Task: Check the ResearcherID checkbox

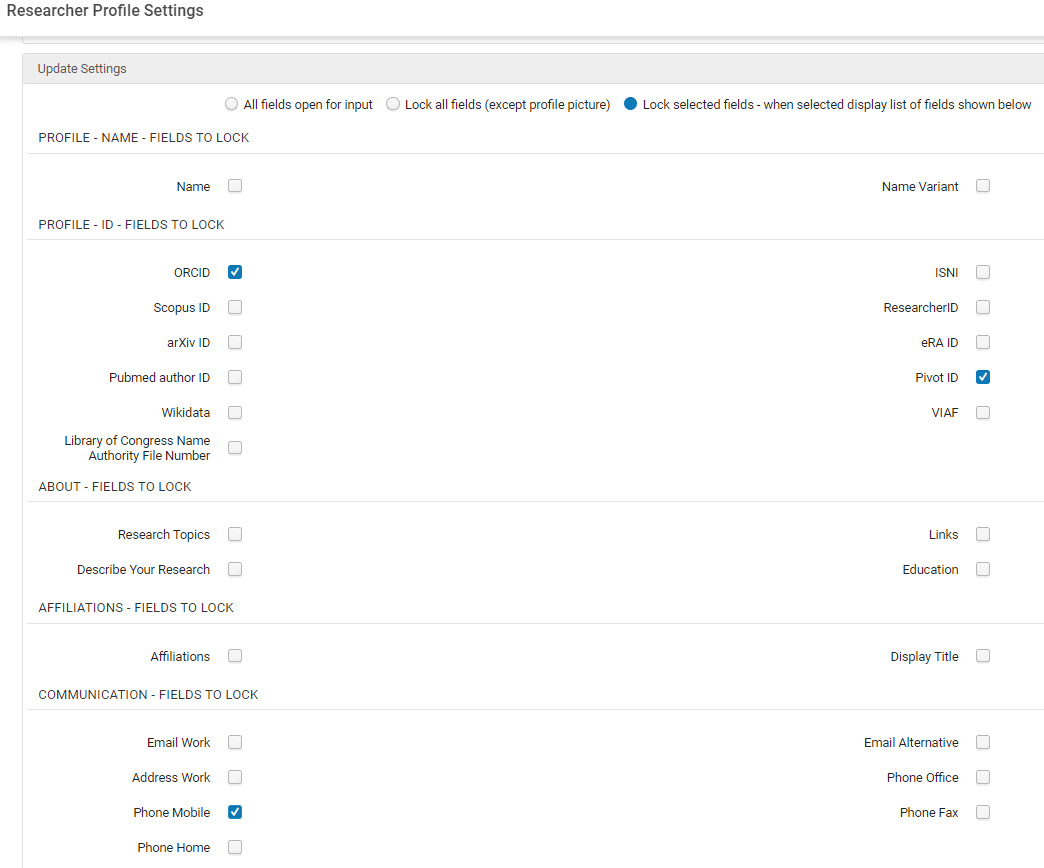Action: pos(983,307)
